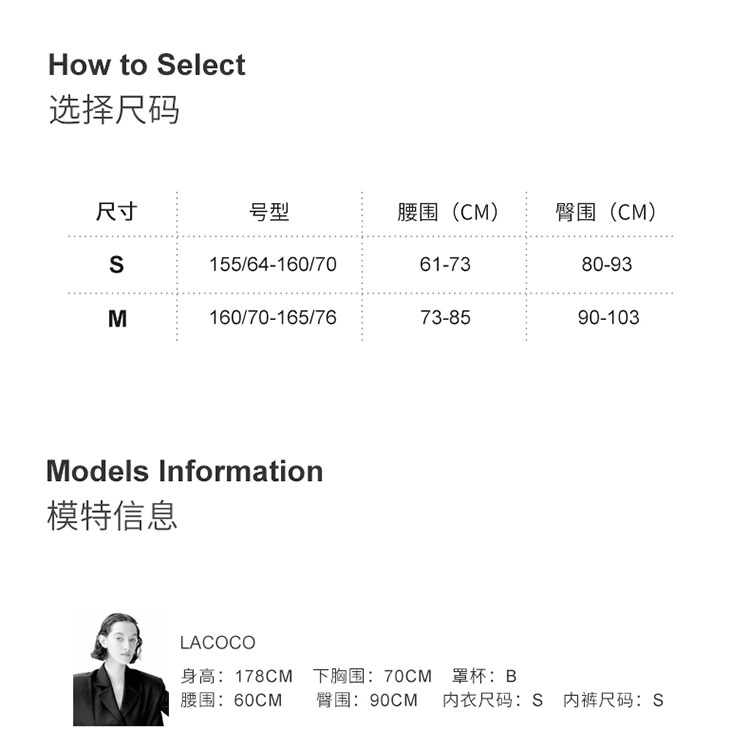Click the 90-103 hip cell

coord(609,317)
